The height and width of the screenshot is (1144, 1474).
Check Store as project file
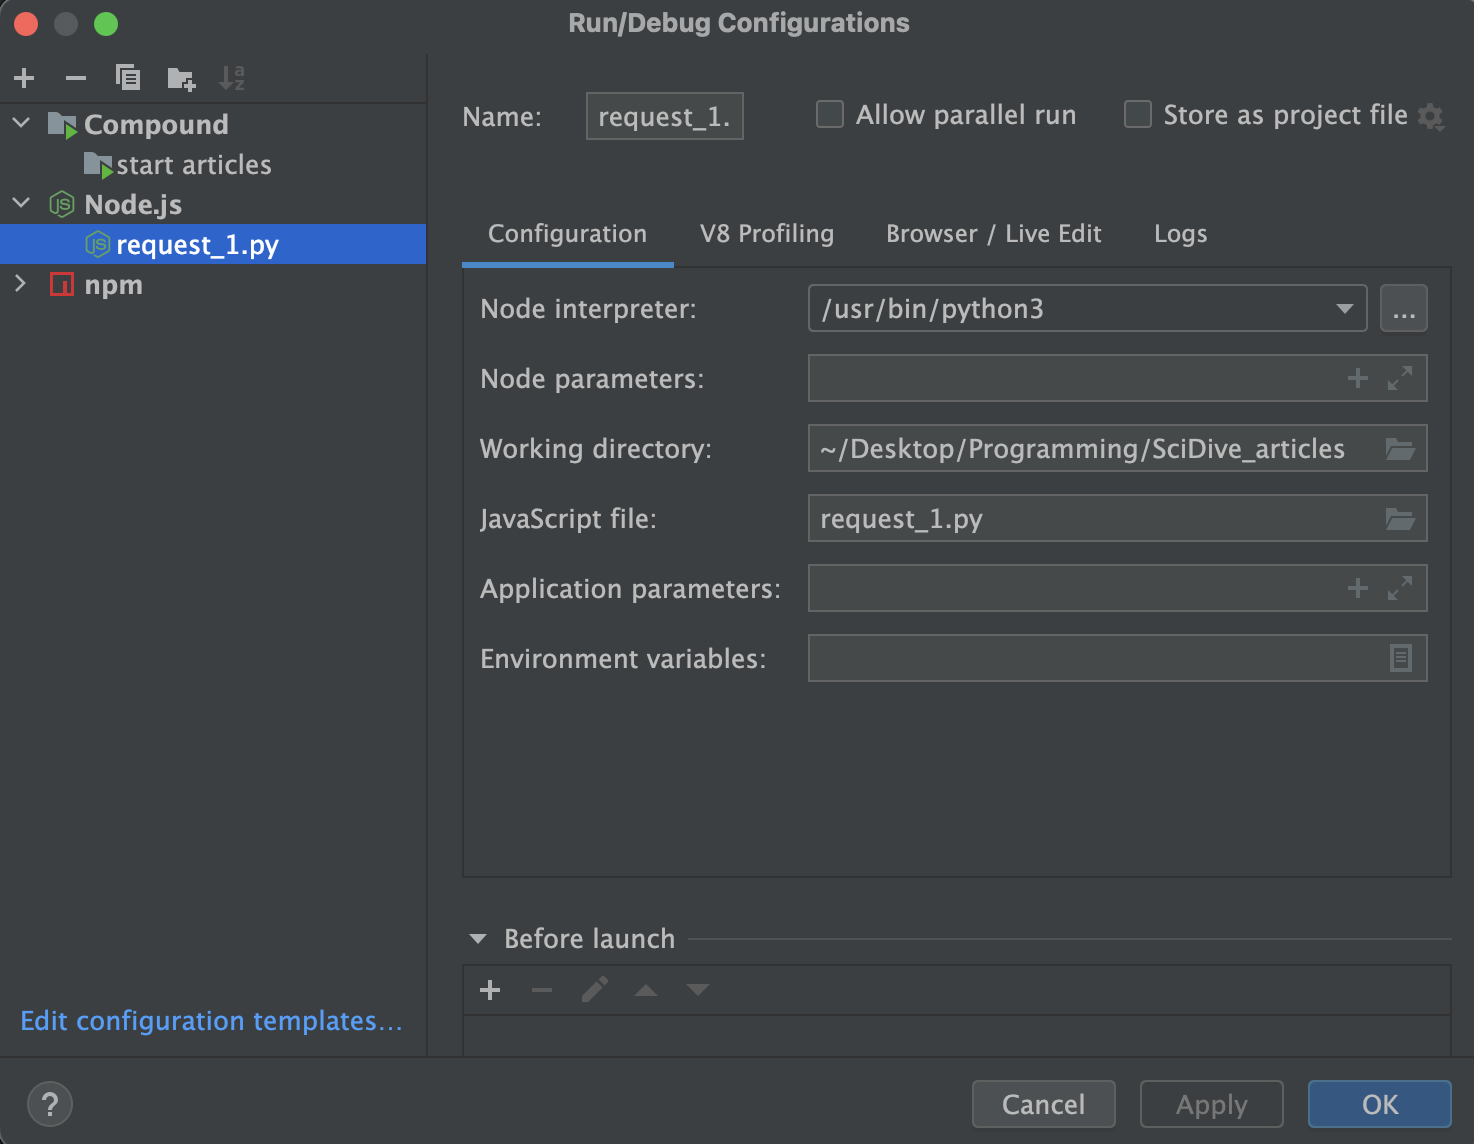click(x=1138, y=115)
